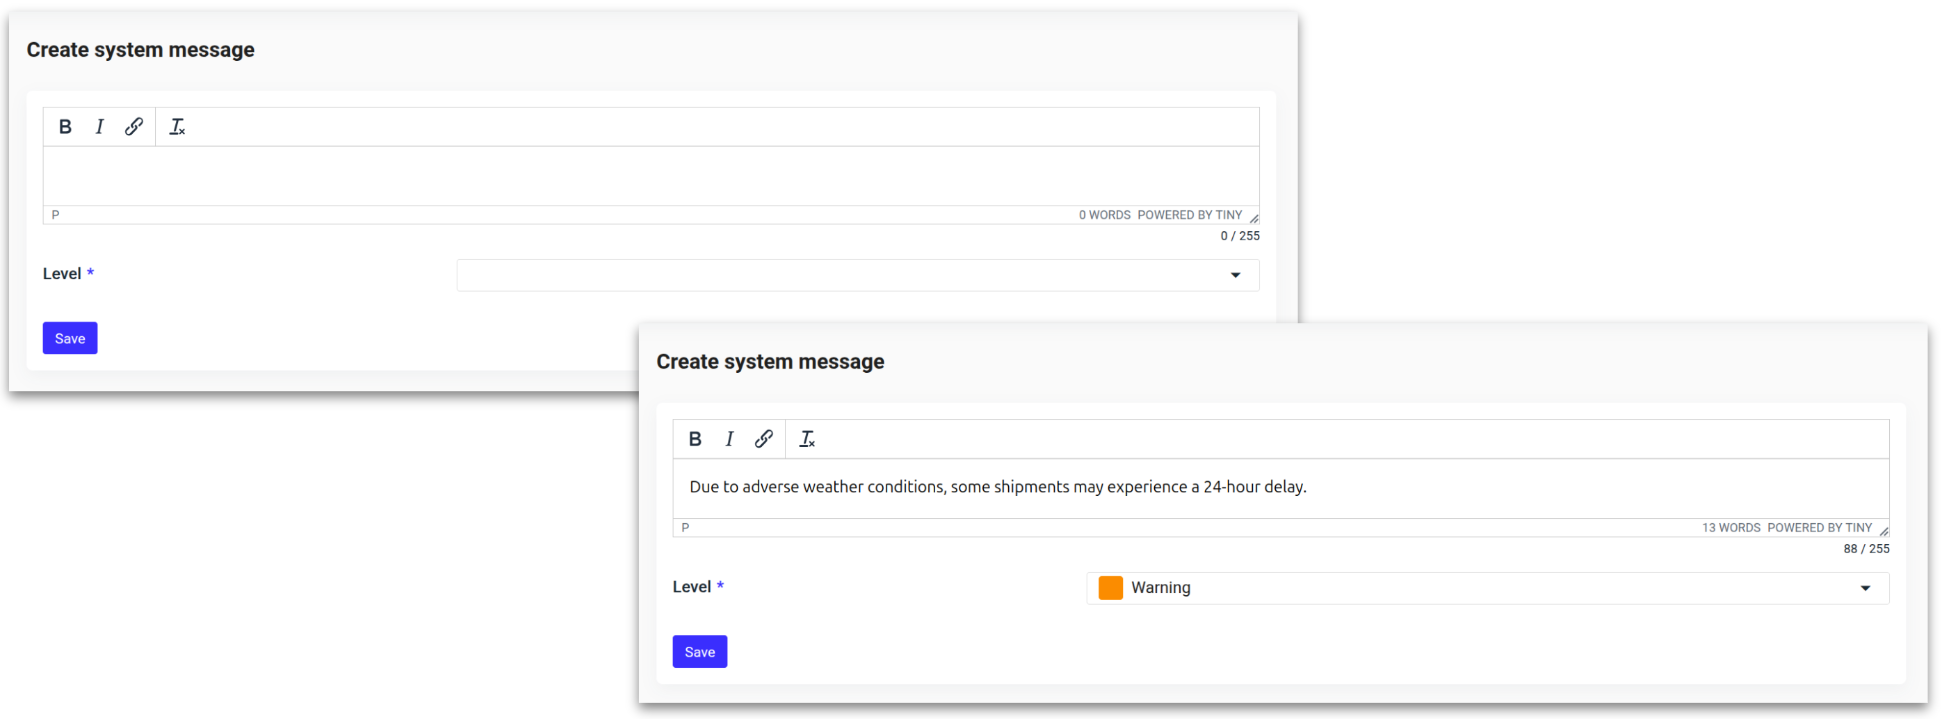Image resolution: width=1941 pixels, height=719 pixels.
Task: Toggle bold in the weather delay editor
Action: (x=695, y=439)
